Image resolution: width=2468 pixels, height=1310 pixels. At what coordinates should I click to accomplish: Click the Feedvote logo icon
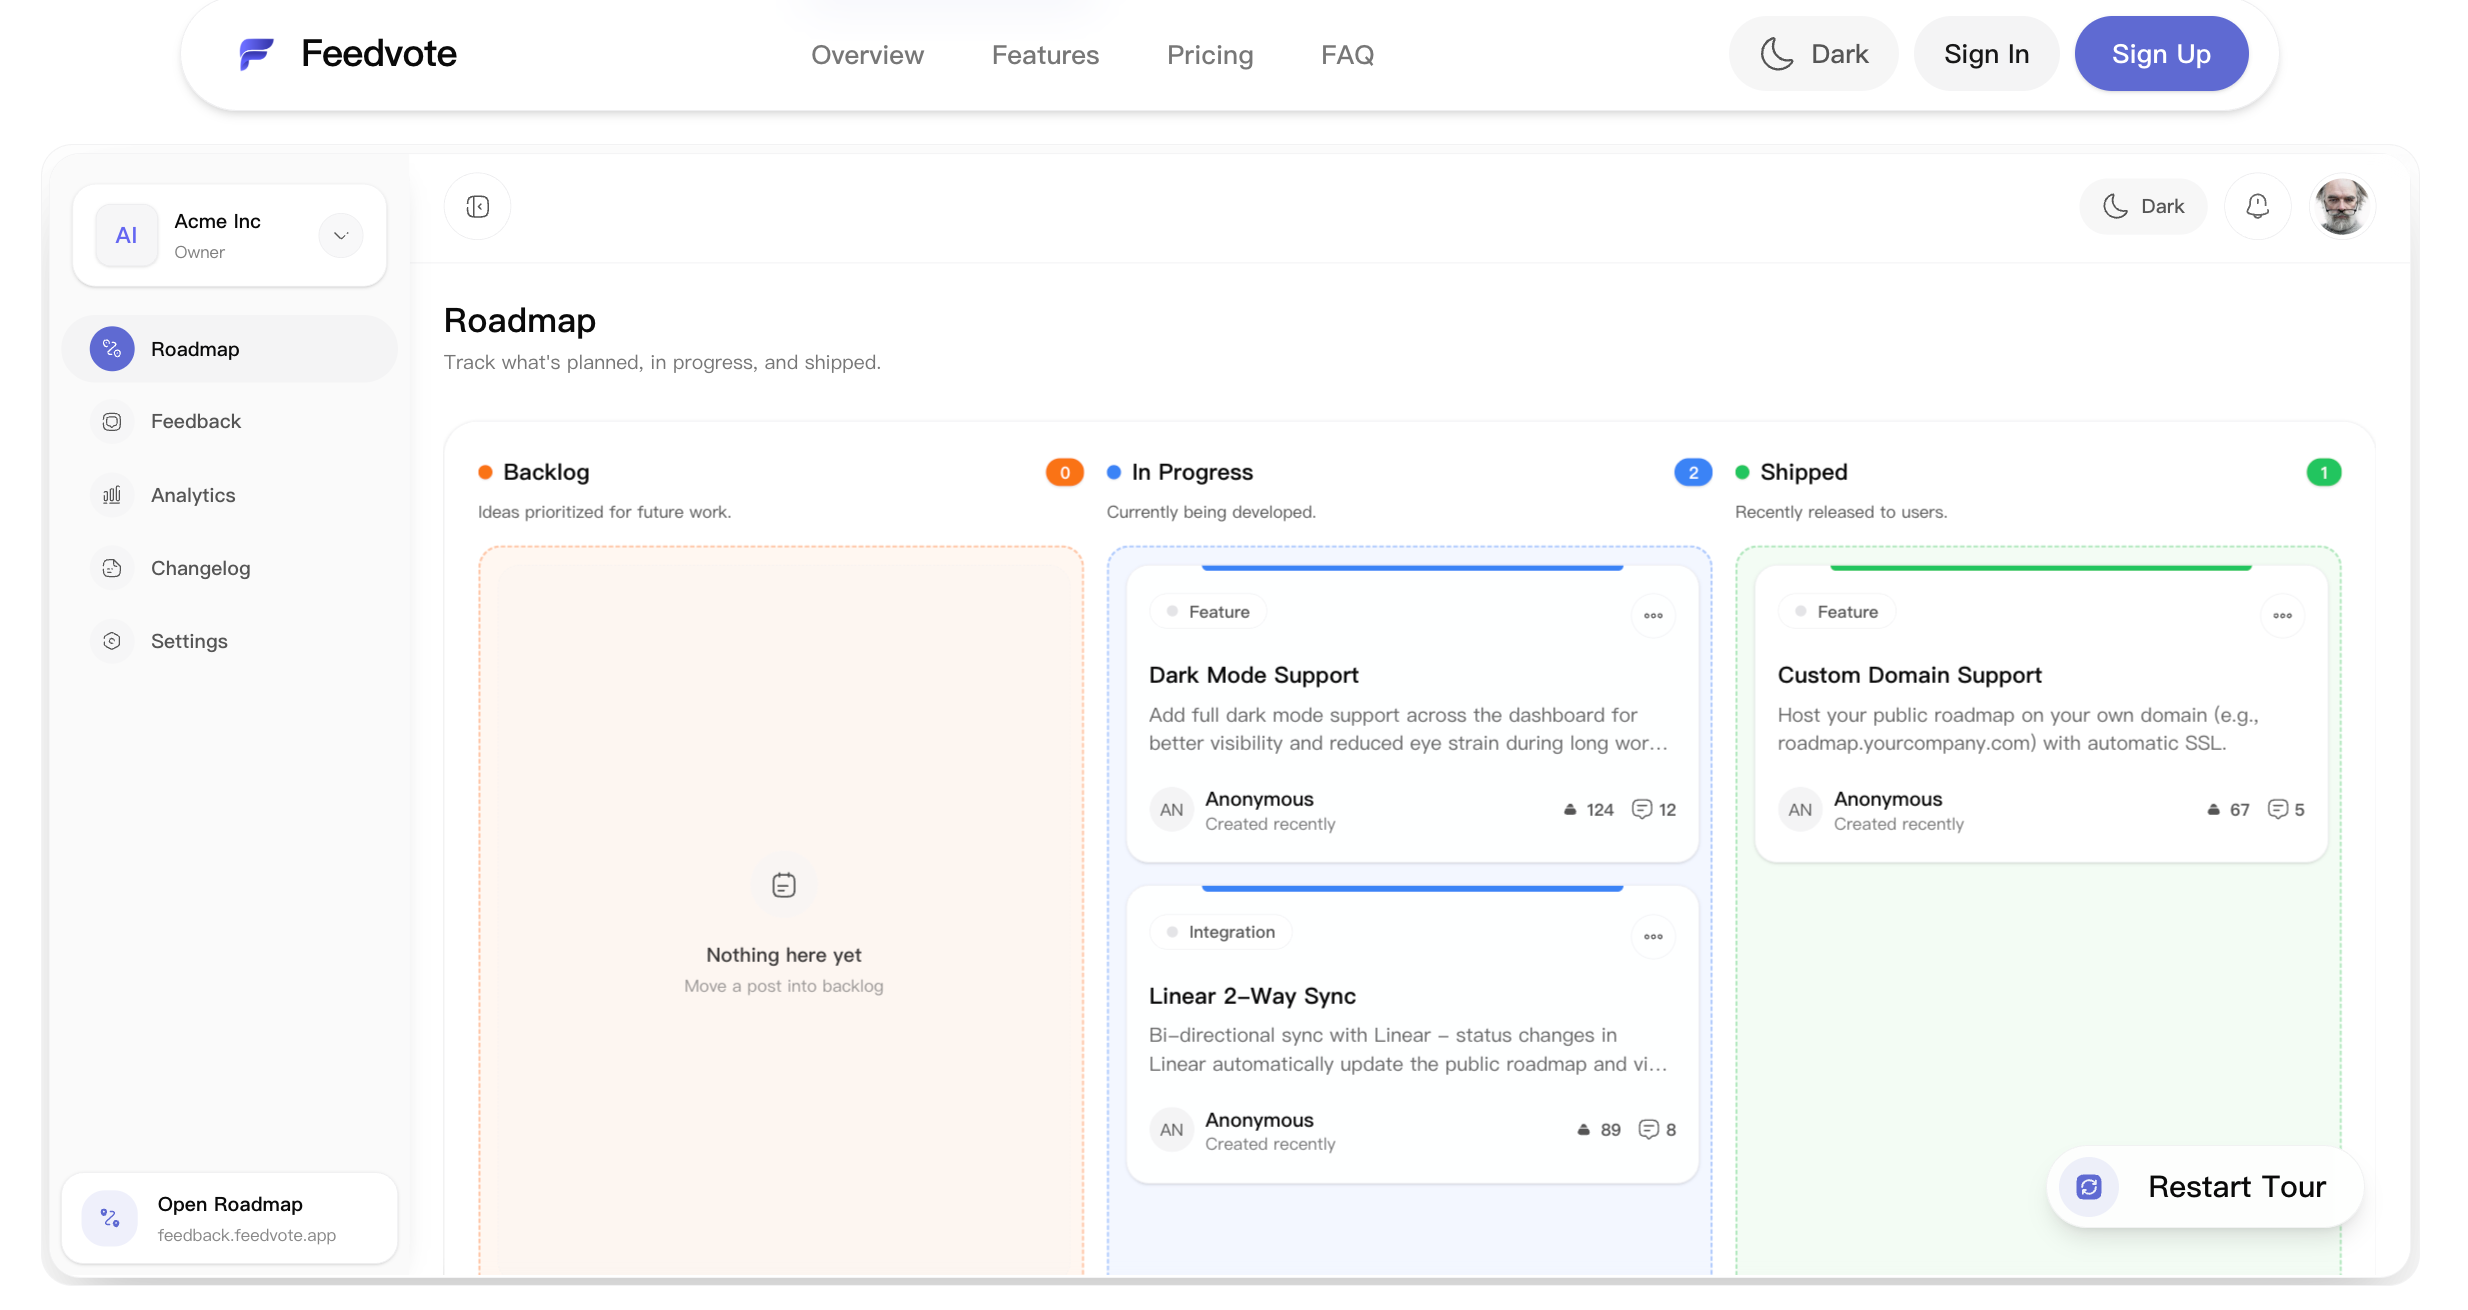coord(256,54)
